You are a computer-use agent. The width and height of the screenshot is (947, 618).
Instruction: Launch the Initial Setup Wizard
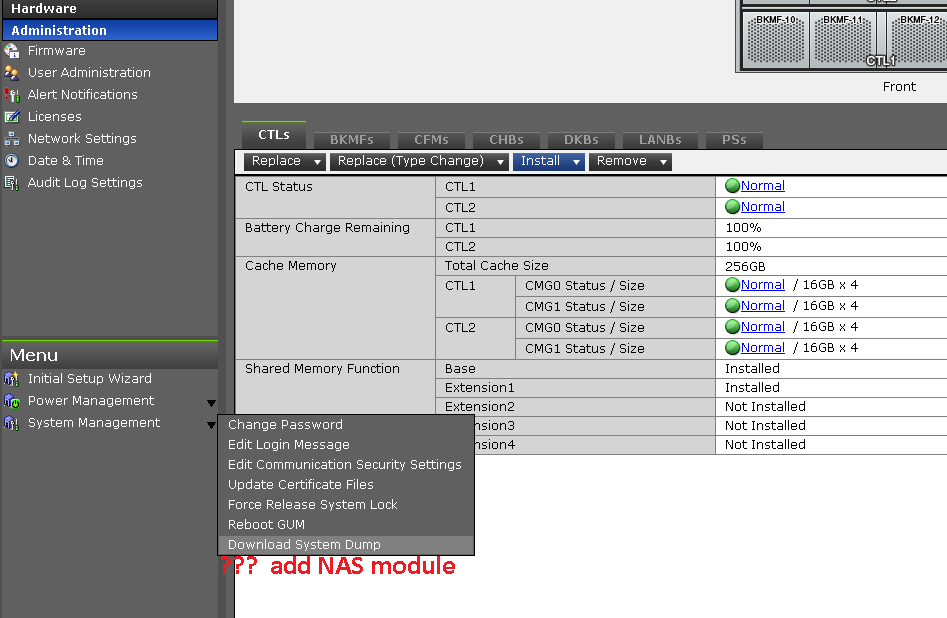(90, 379)
